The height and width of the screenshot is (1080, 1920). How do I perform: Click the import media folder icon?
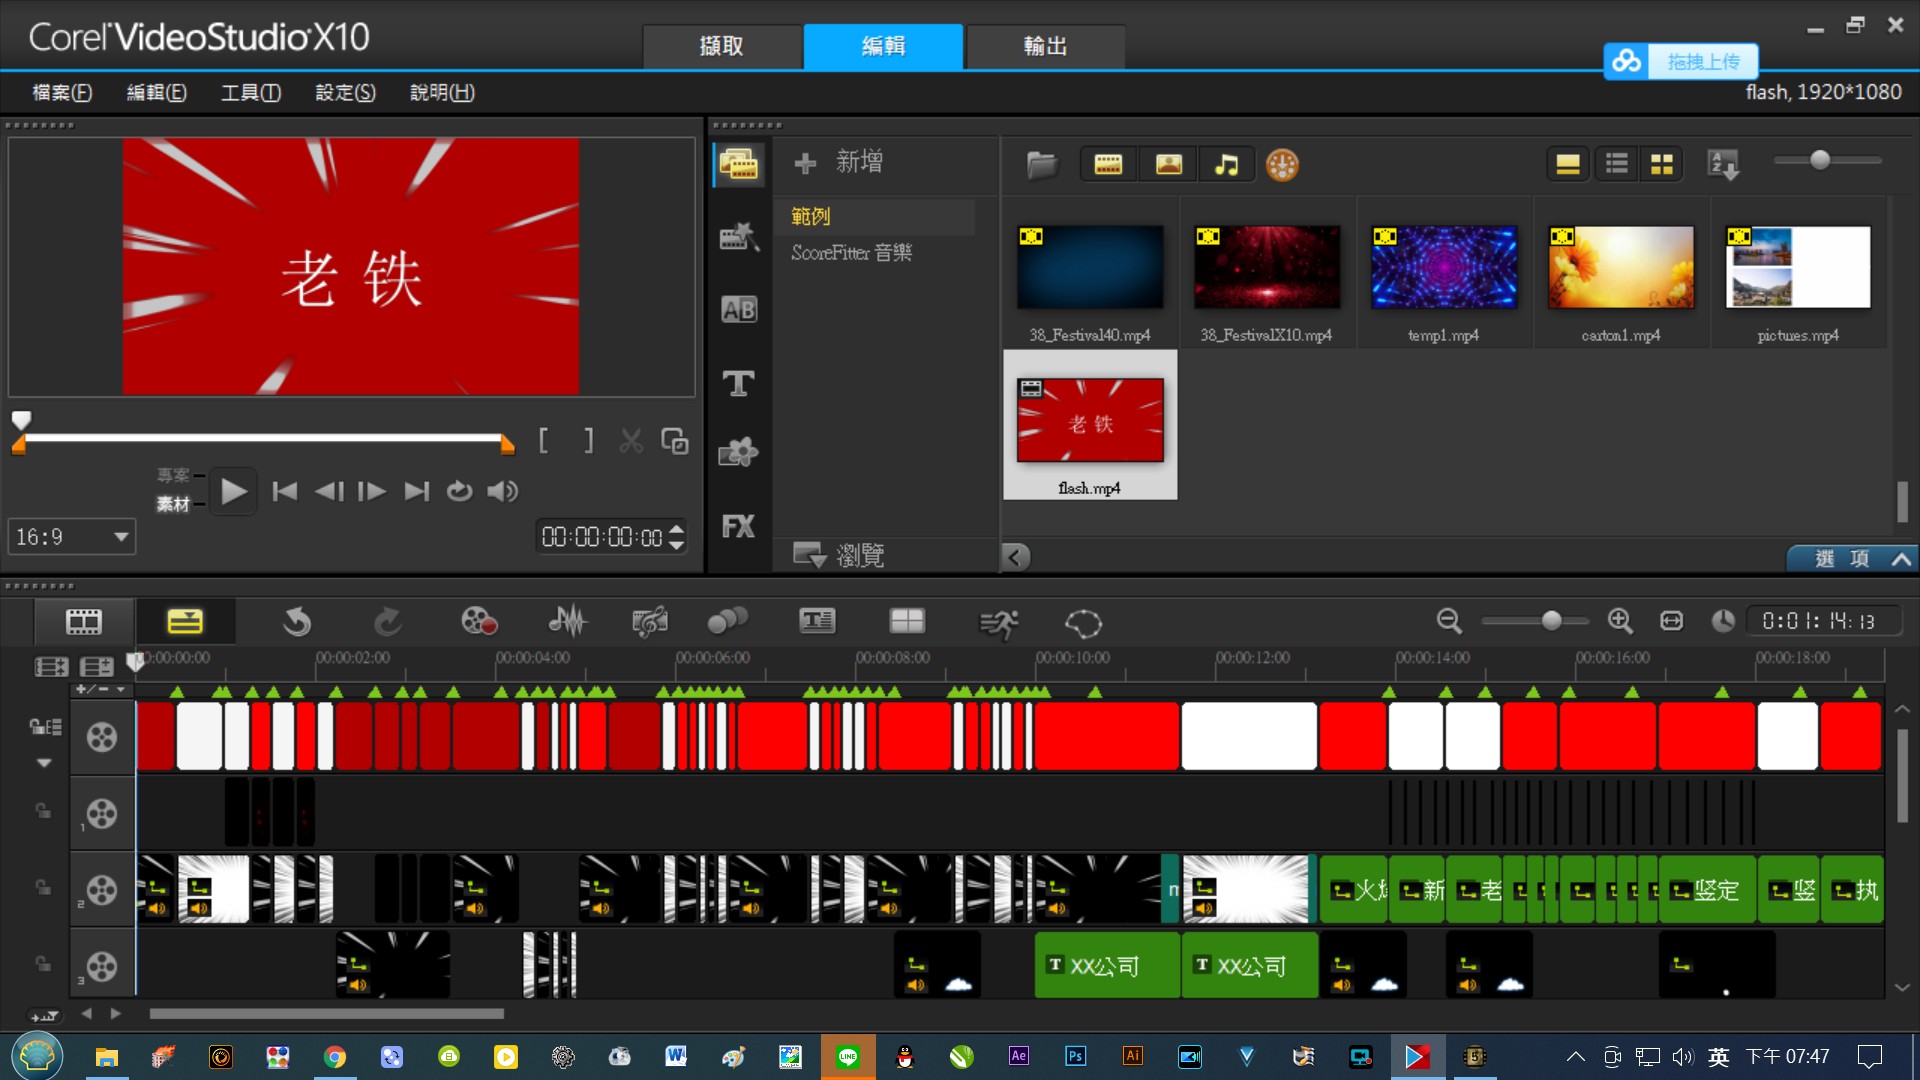point(1042,165)
